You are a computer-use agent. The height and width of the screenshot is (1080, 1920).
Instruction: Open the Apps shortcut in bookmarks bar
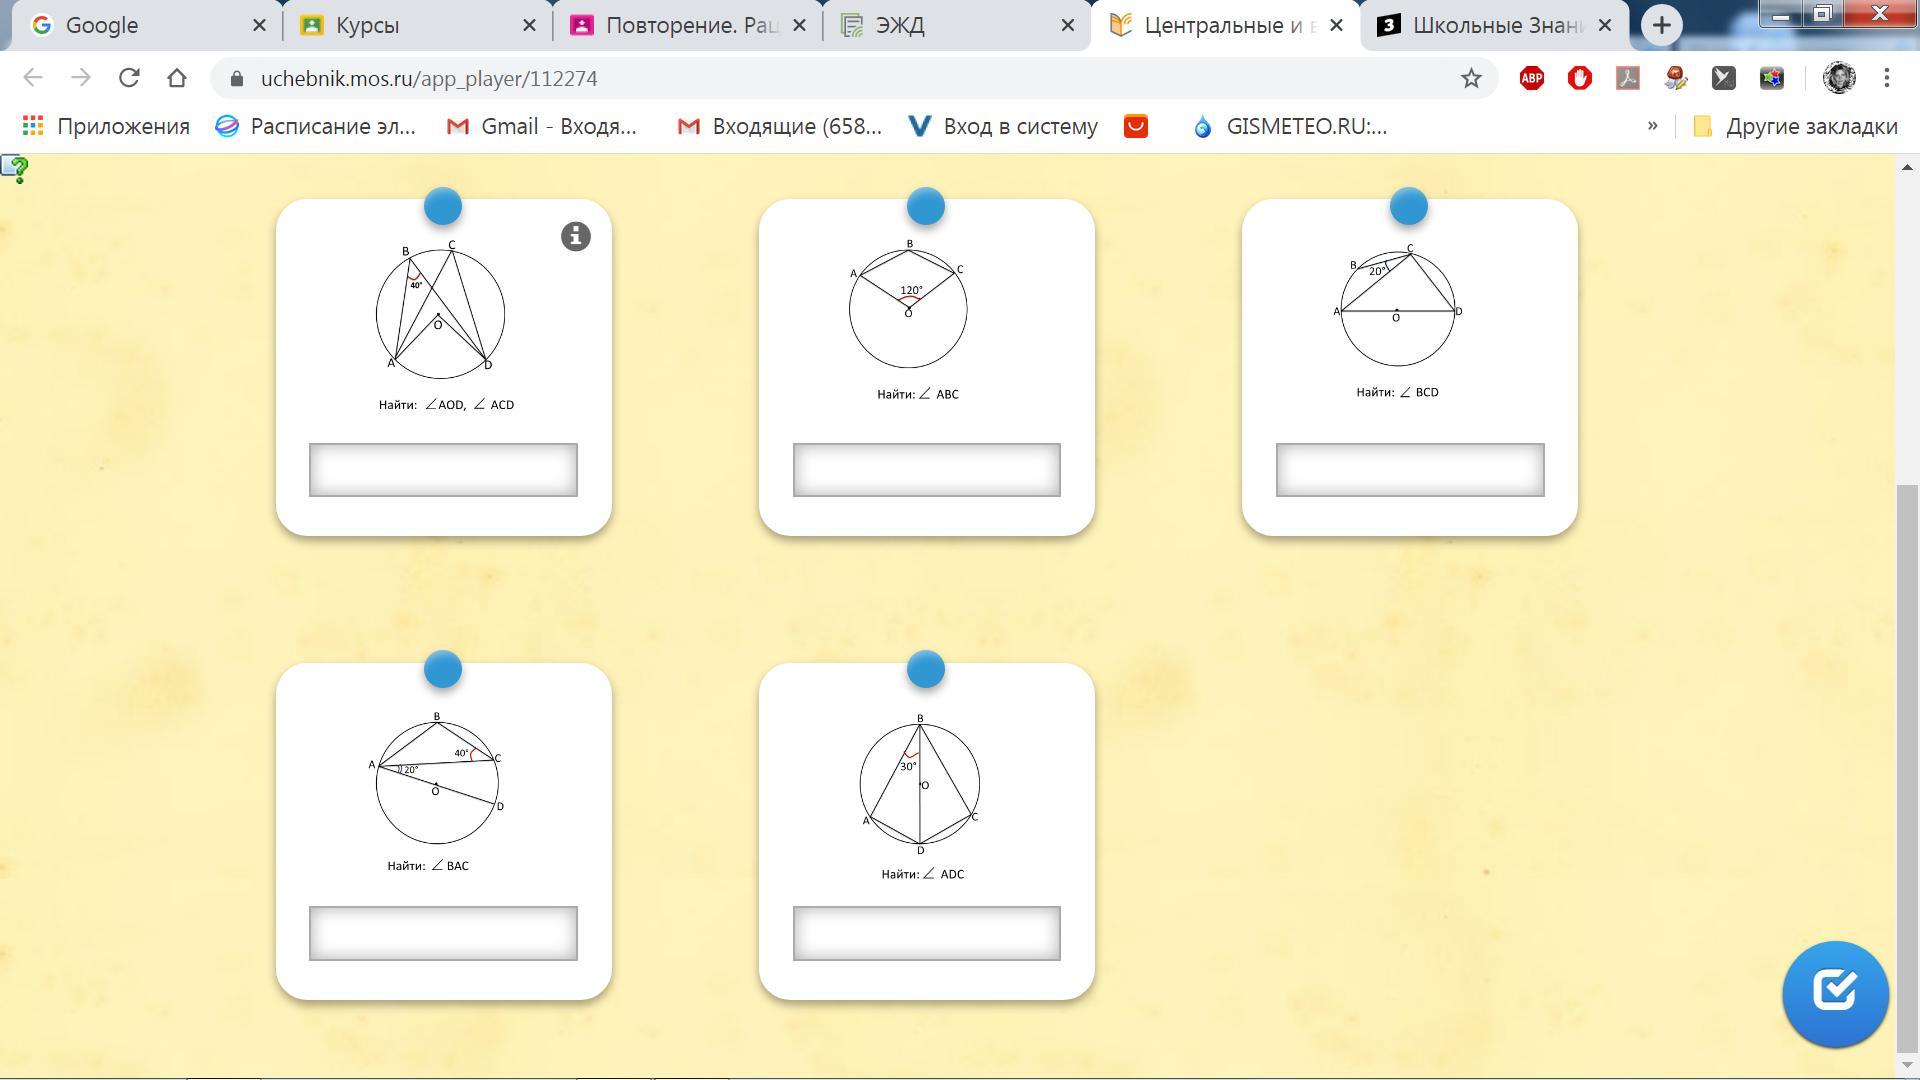pos(105,126)
